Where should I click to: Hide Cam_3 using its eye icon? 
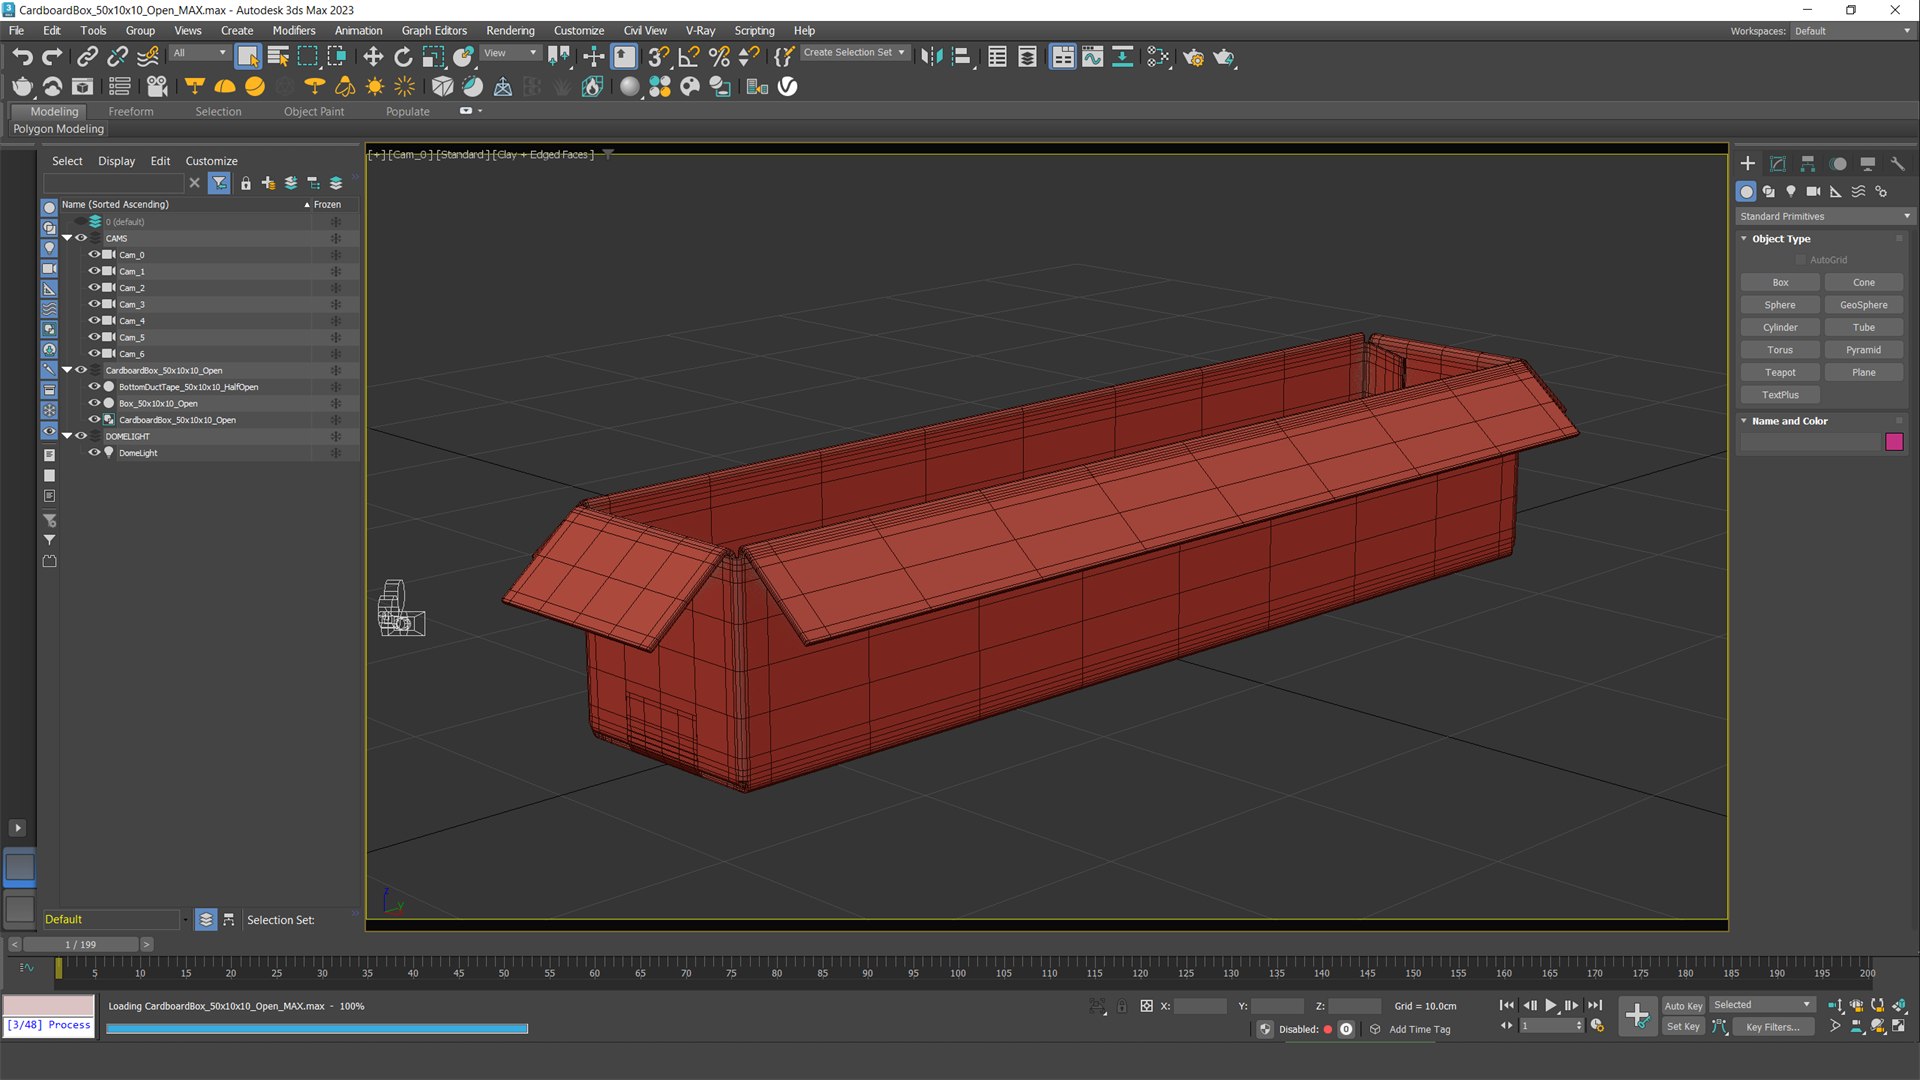pyautogui.click(x=94, y=304)
